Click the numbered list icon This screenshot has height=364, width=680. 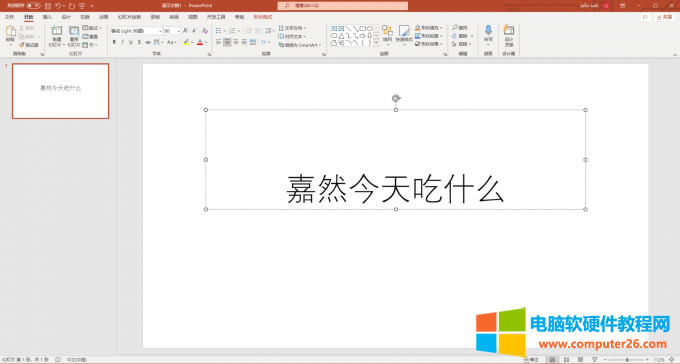click(x=232, y=31)
